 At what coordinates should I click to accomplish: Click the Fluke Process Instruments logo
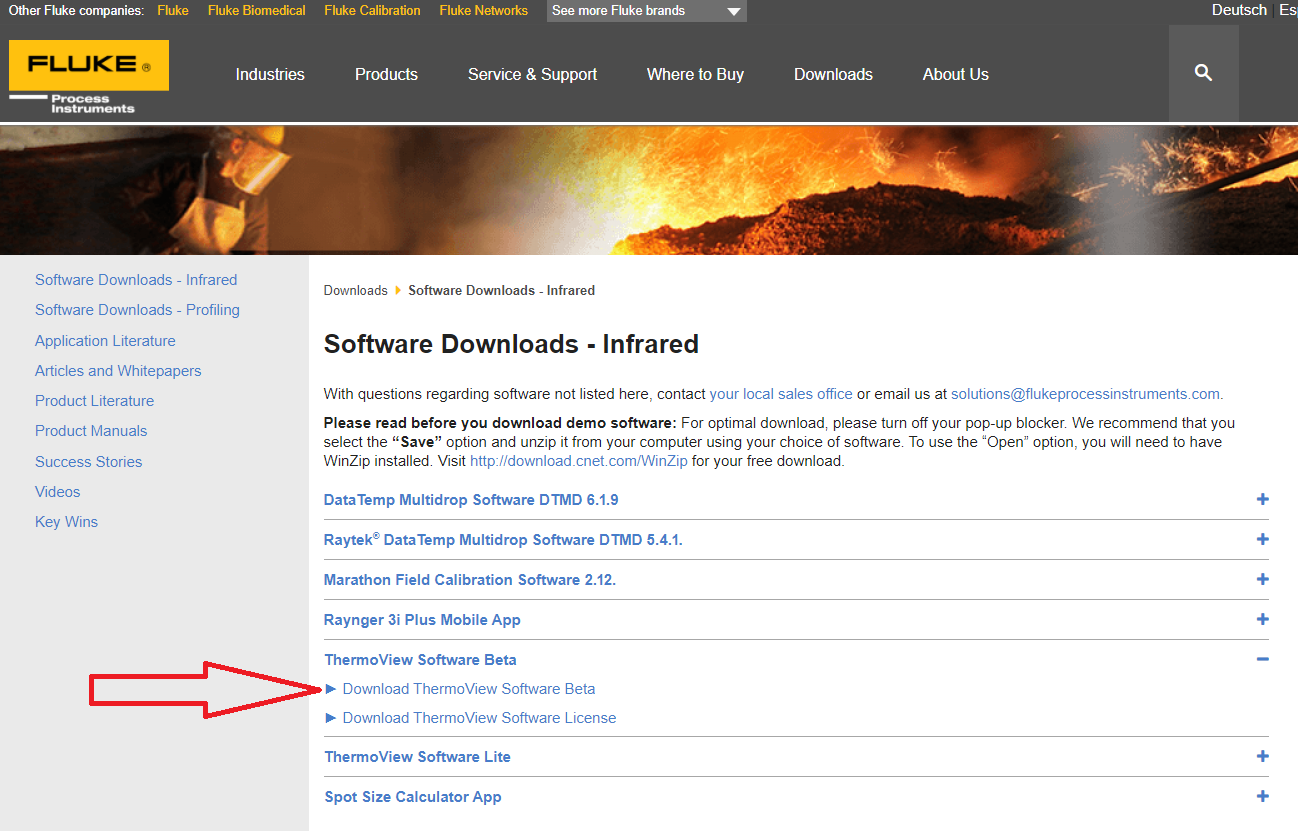(89, 77)
